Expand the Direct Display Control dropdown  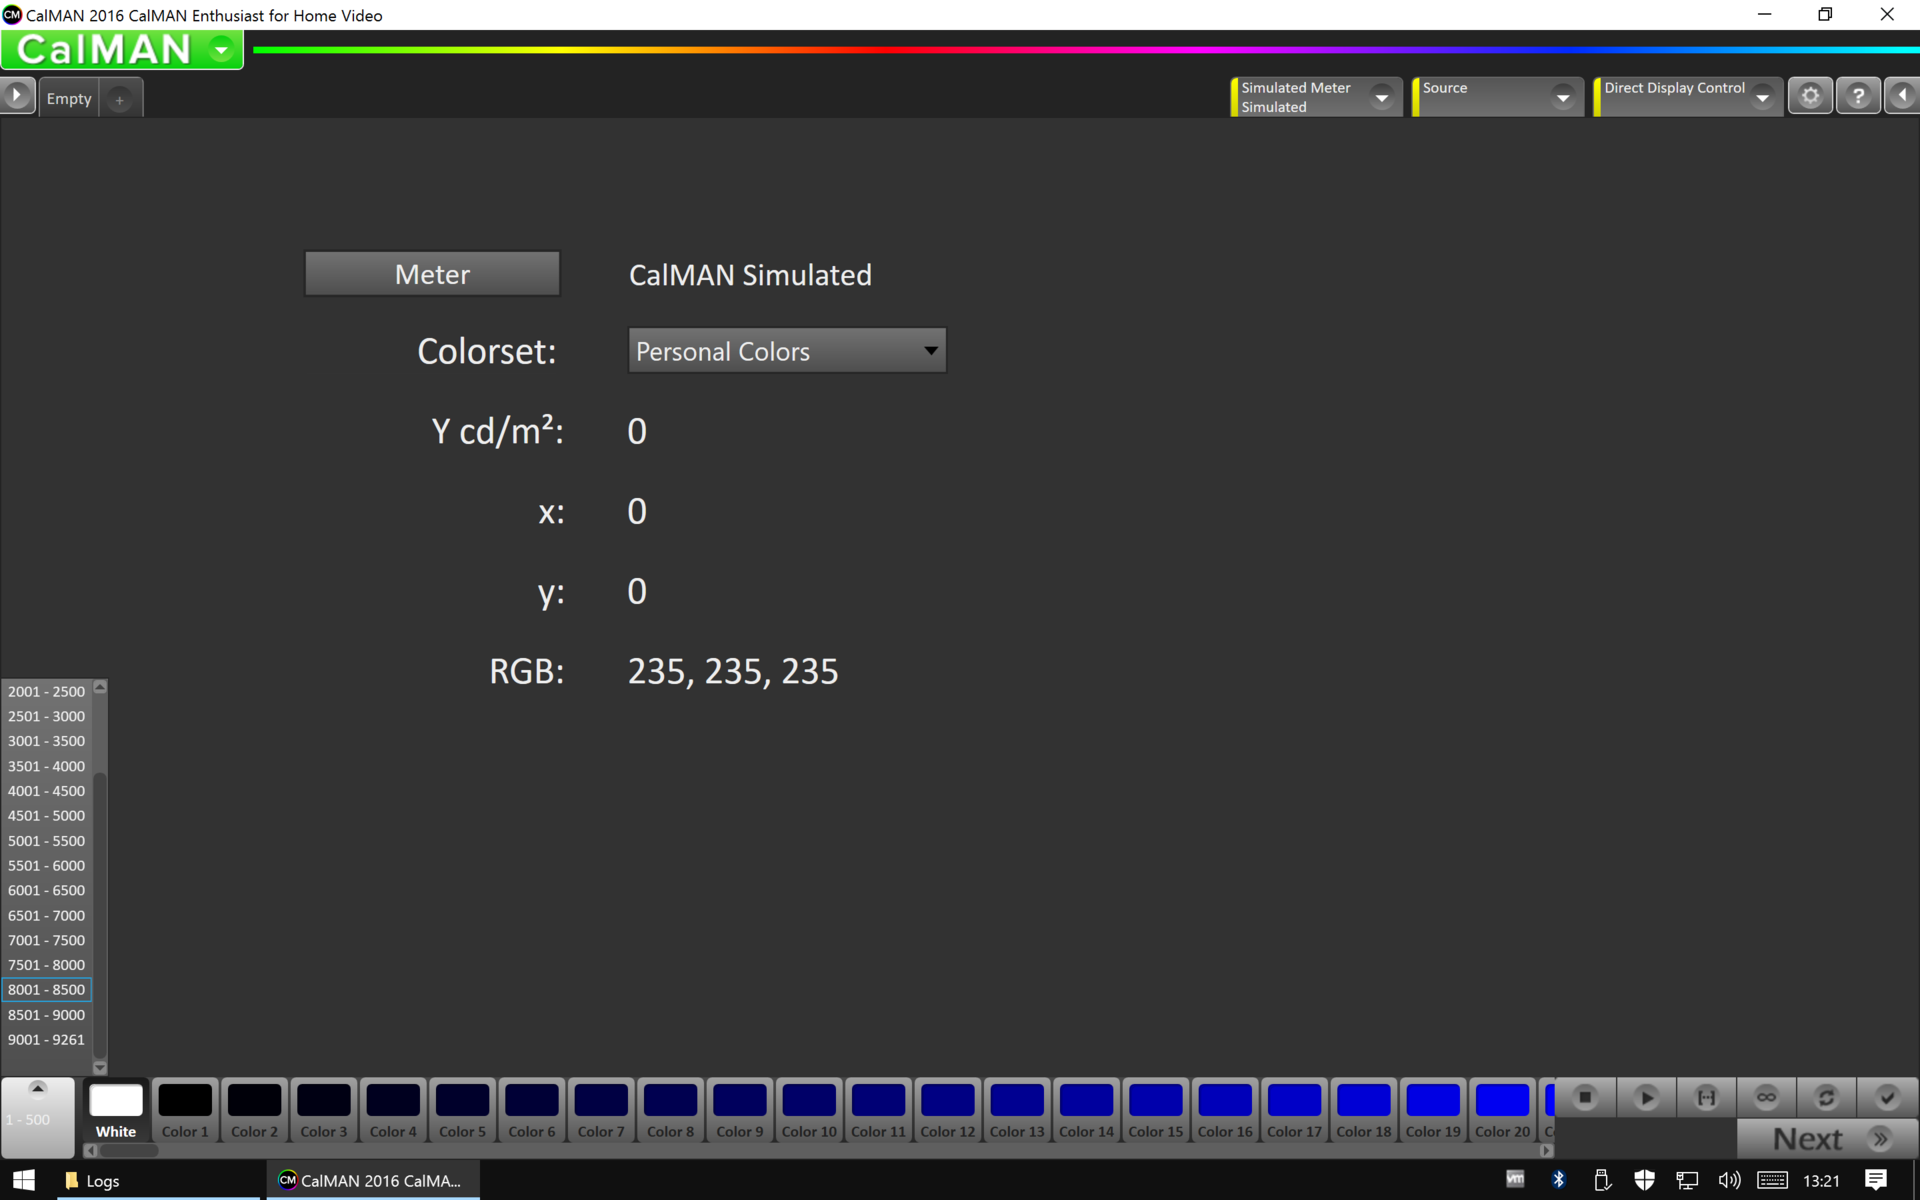1763,97
